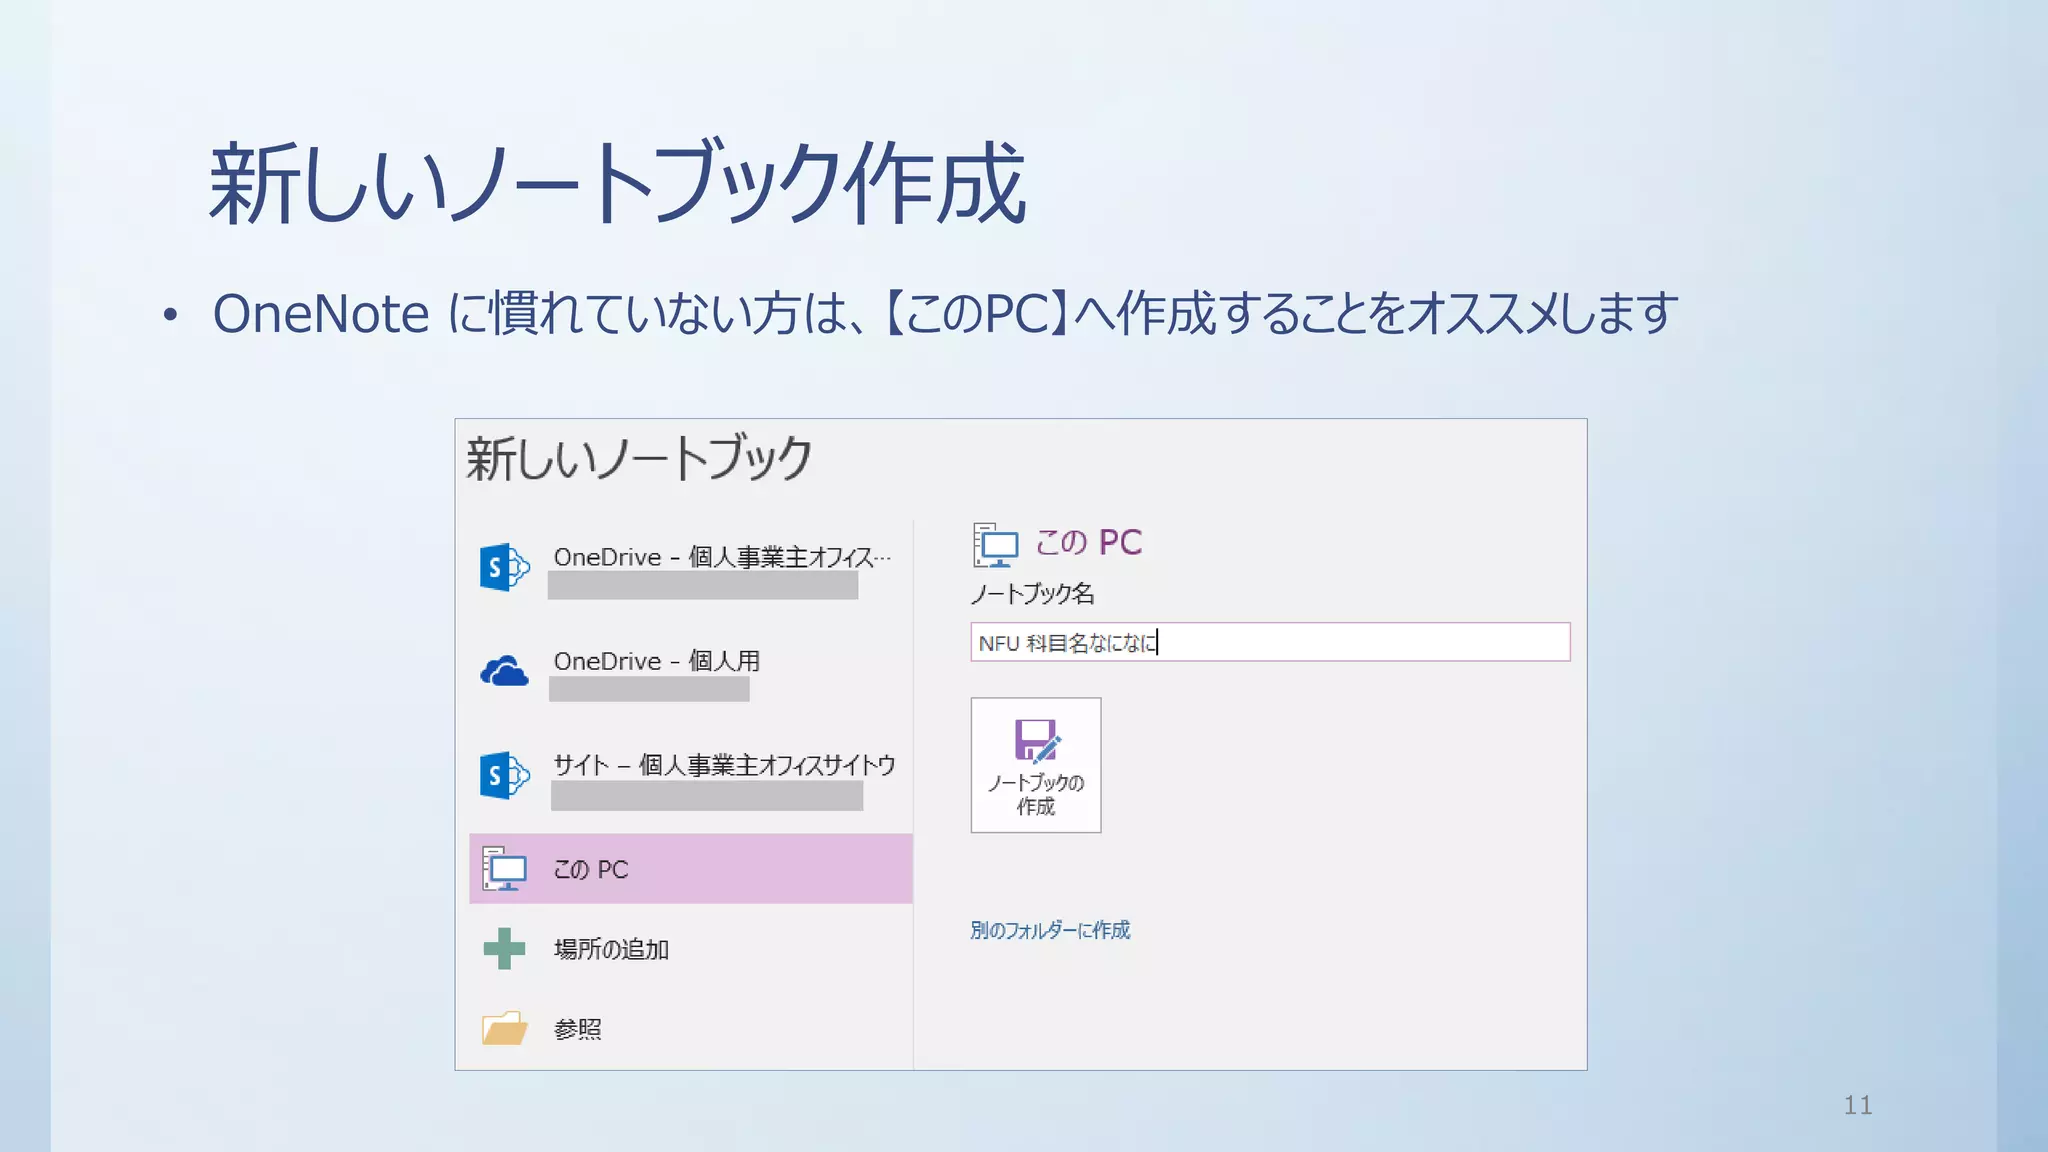Screen dimensions: 2048x1152
Task: Click the SharePoint icon beside サイト 個人事業主オフィスサイトウ
Action: (x=504, y=776)
